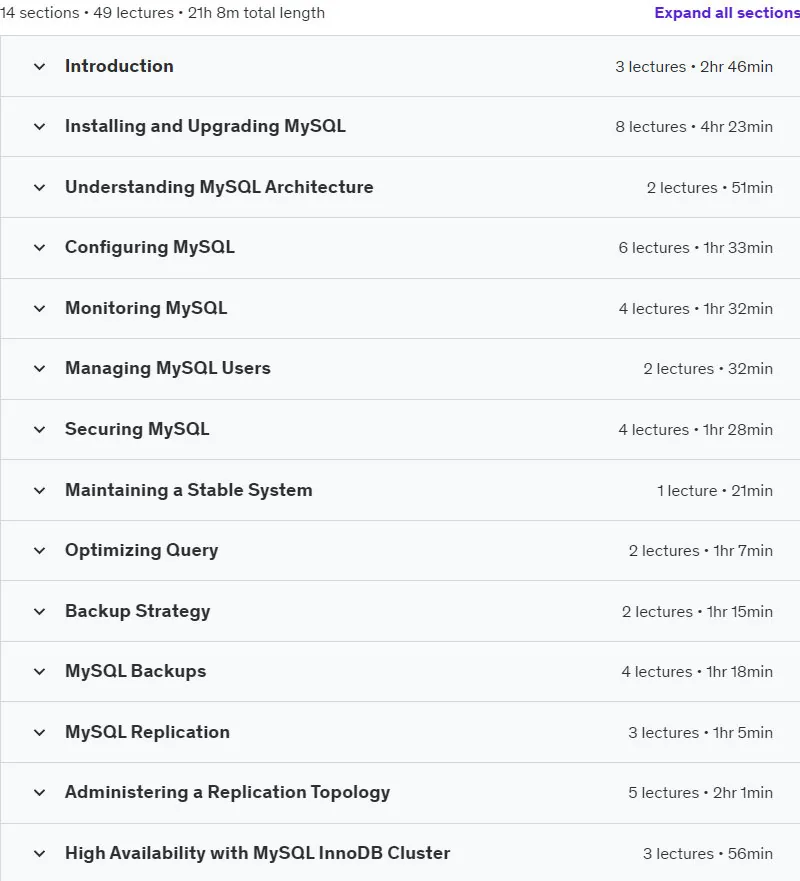Viewport: 800px width, 881px height.
Task: Open the MySQL Backups section title
Action: click(x=135, y=671)
